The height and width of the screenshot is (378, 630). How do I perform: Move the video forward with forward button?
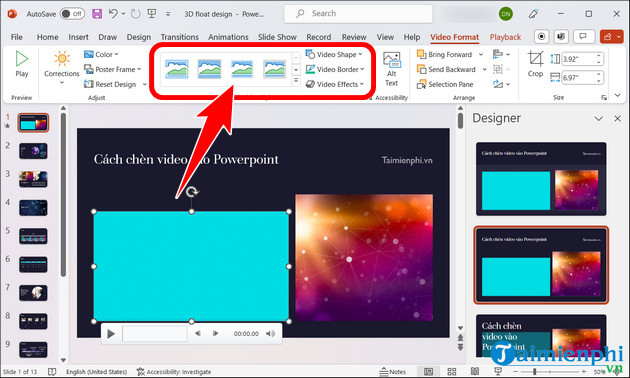[215, 333]
